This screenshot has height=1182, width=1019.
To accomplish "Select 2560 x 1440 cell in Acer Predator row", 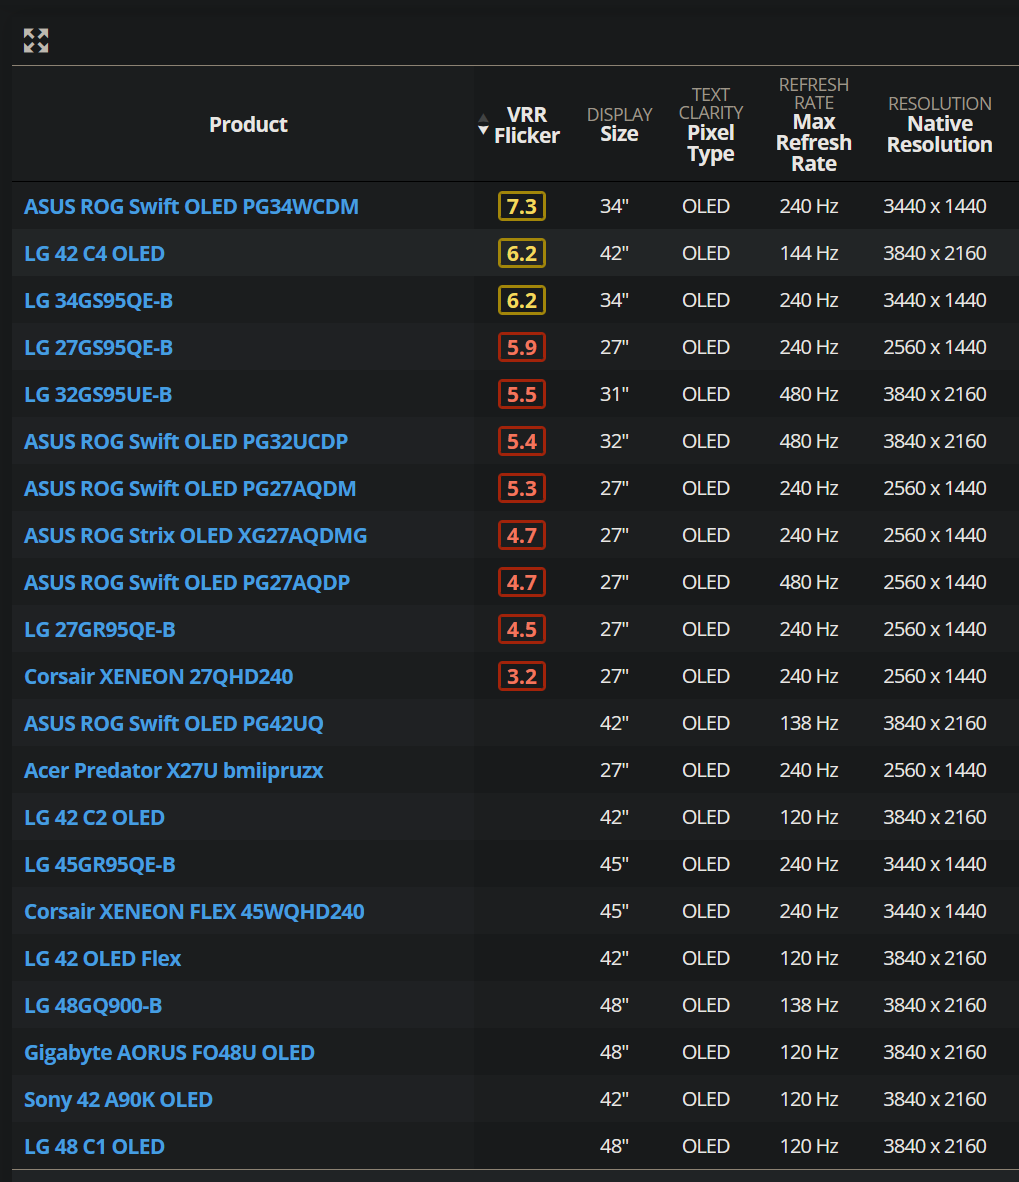I will [x=935, y=770].
